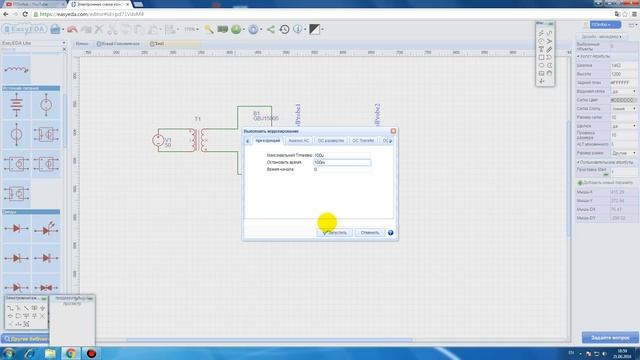Open the Save document icon in the toolbar
The image size is (640, 360).
(x=55, y=29)
